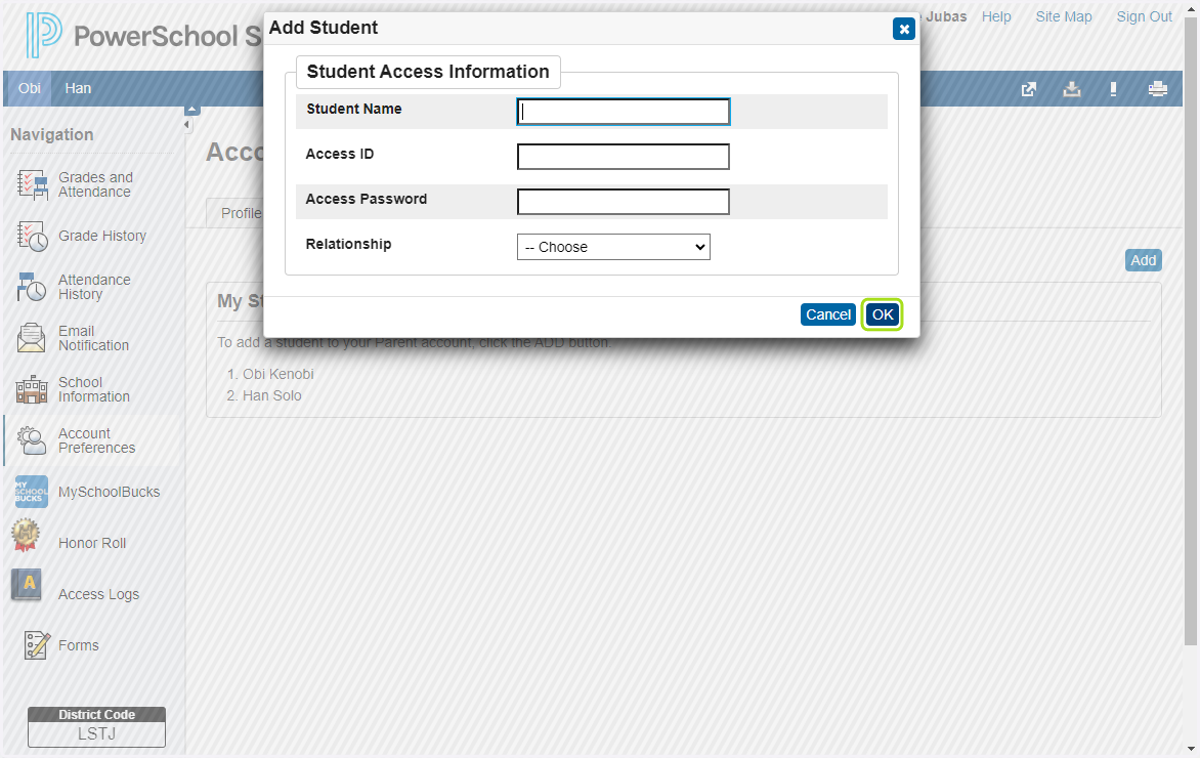
Task: Click the Honor Roll link
Action: pyautogui.click(x=92, y=543)
